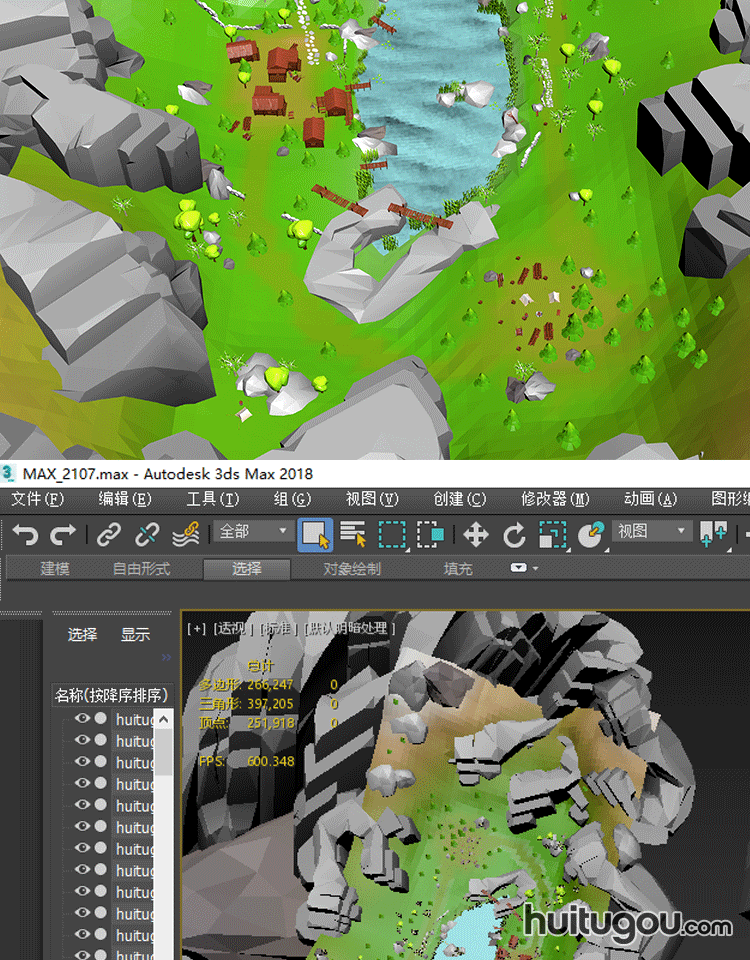750x960 pixels.
Task: Open the Select by Name list icon
Action: pos(353,534)
